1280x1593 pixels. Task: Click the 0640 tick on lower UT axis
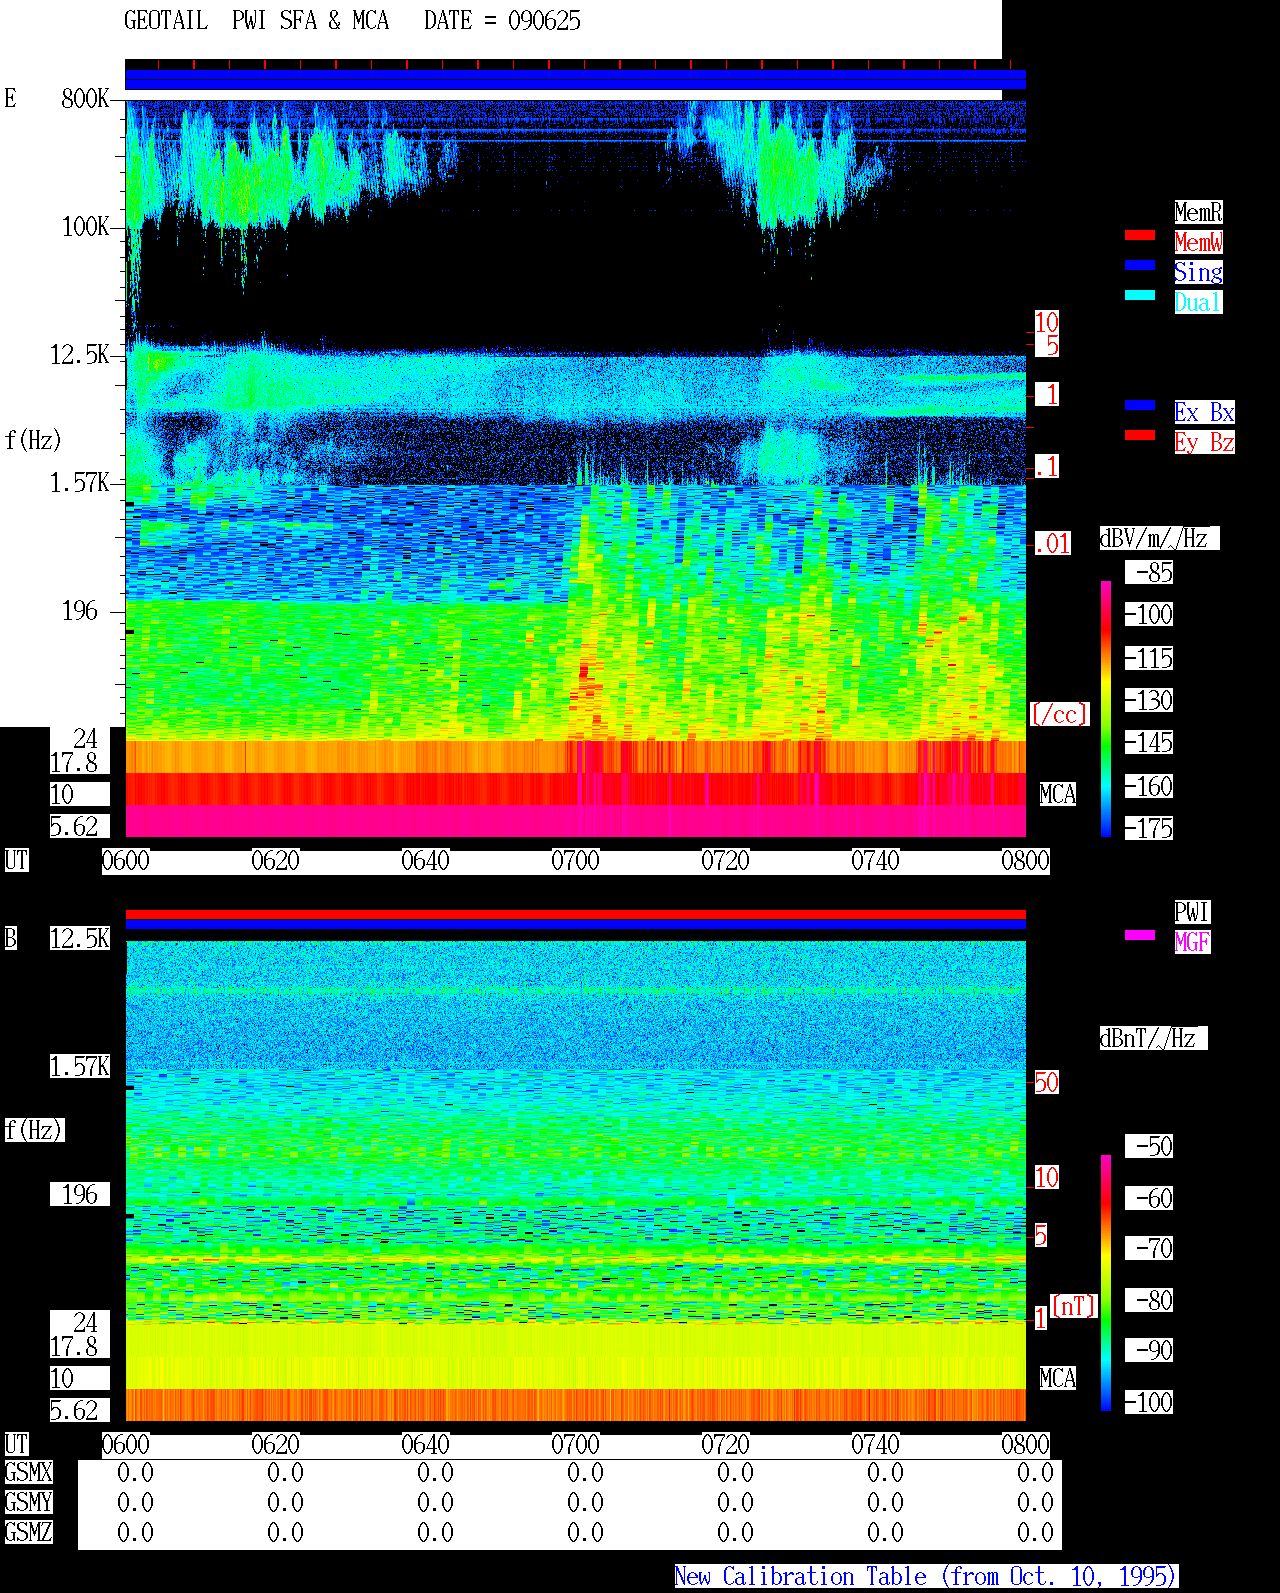coord(425,1445)
